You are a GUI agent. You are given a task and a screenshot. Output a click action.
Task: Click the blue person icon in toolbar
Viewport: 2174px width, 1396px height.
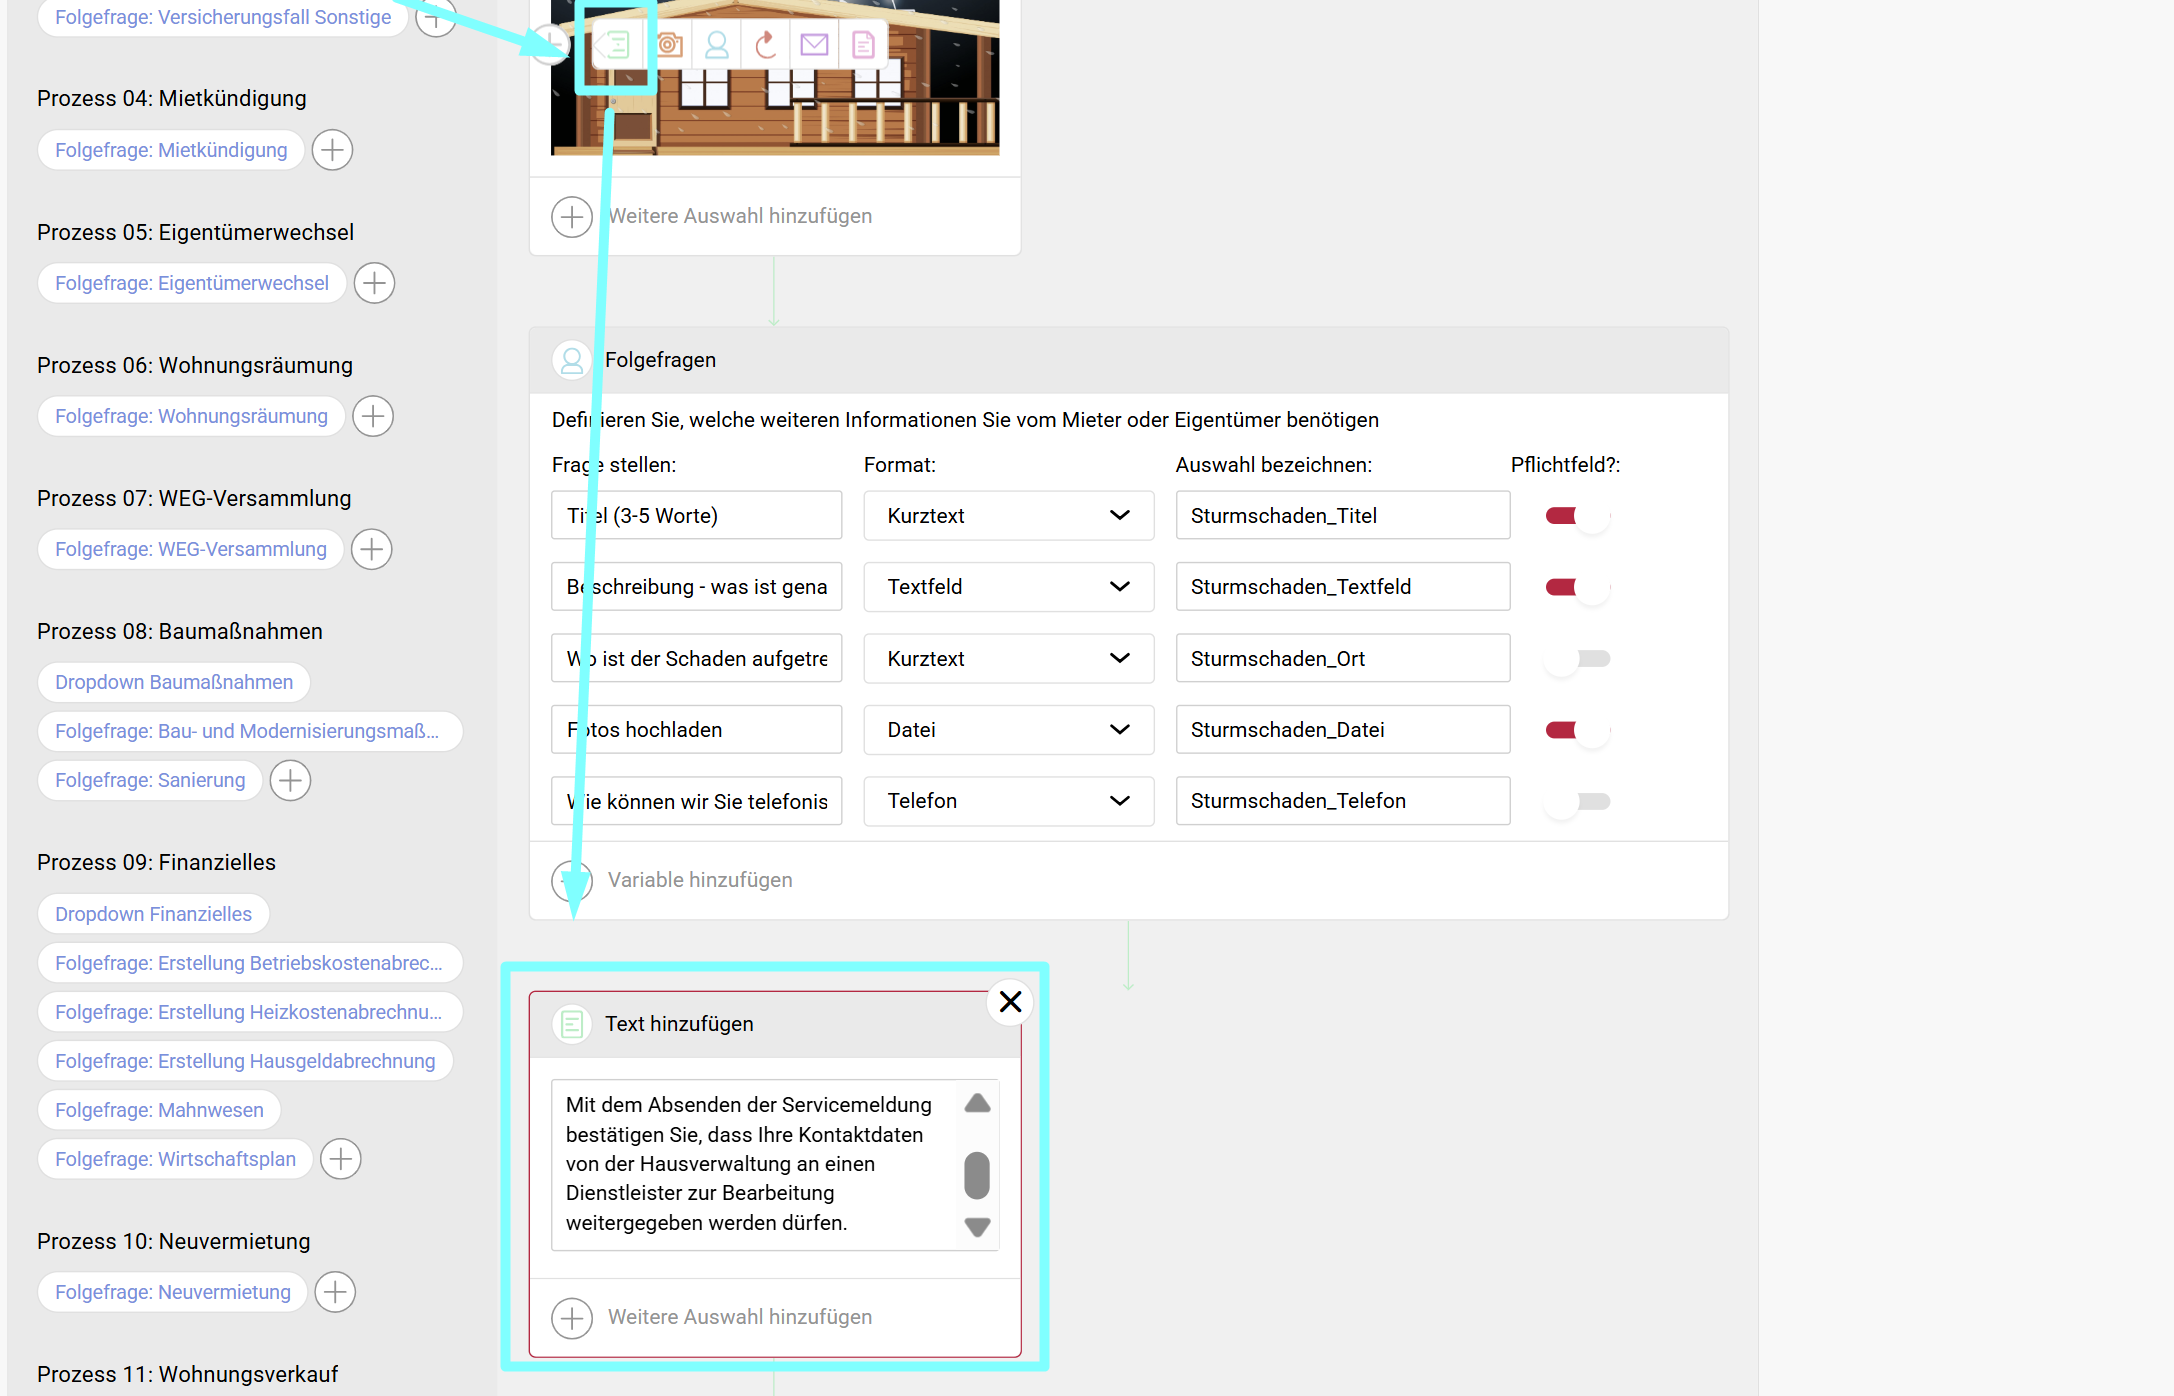pos(717,45)
